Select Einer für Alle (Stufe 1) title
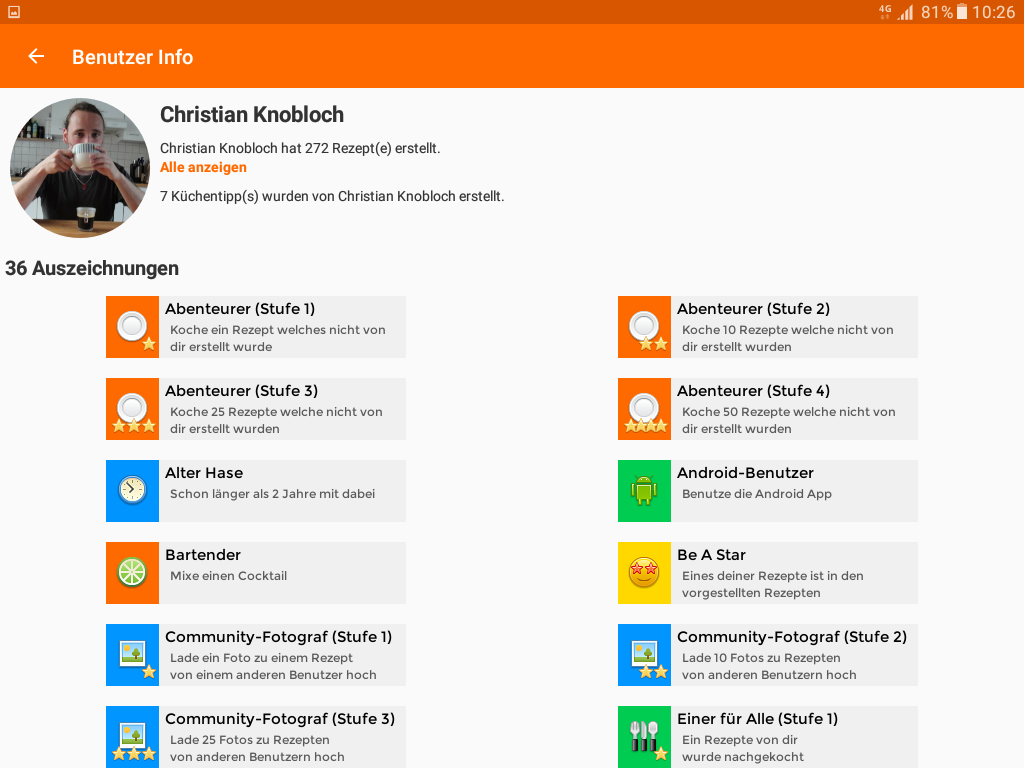The height and width of the screenshot is (768, 1024). click(758, 719)
